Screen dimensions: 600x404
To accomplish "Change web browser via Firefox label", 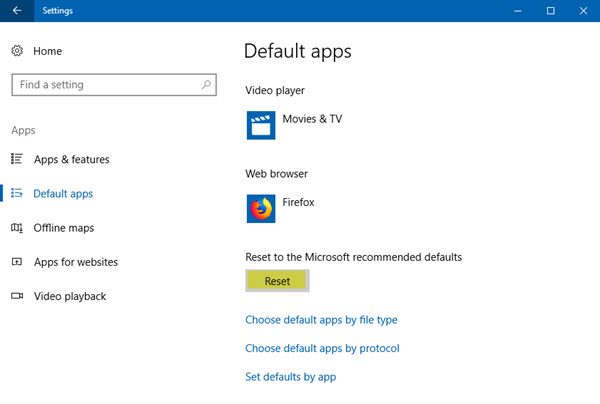I will pyautogui.click(x=298, y=202).
